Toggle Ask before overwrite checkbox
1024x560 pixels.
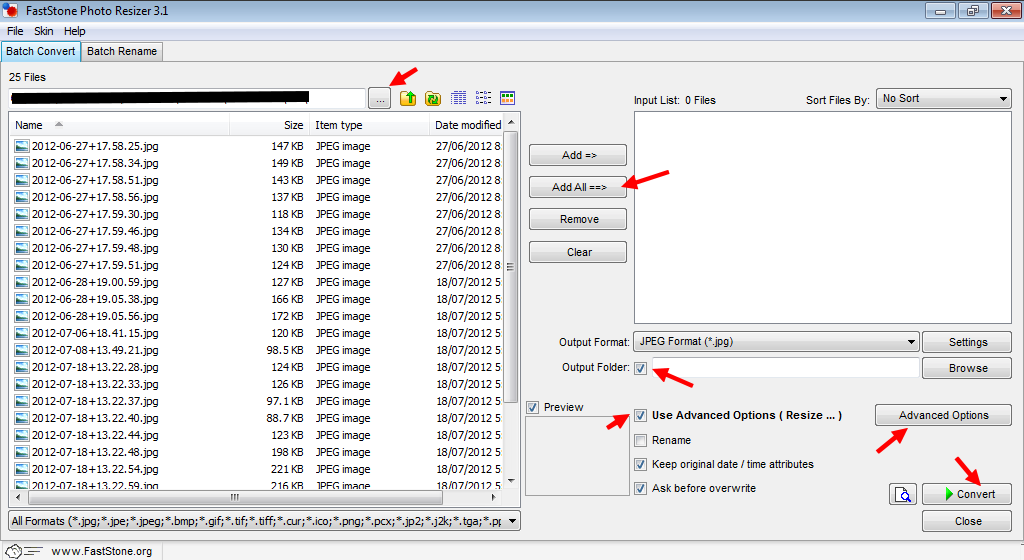tap(641, 488)
